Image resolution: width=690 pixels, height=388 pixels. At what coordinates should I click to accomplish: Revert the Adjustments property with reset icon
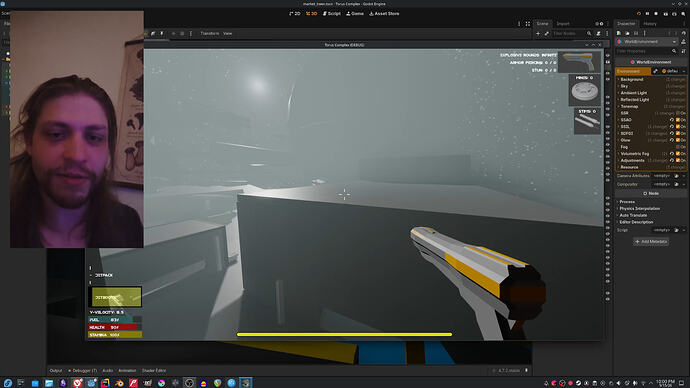pyautogui.click(x=672, y=161)
